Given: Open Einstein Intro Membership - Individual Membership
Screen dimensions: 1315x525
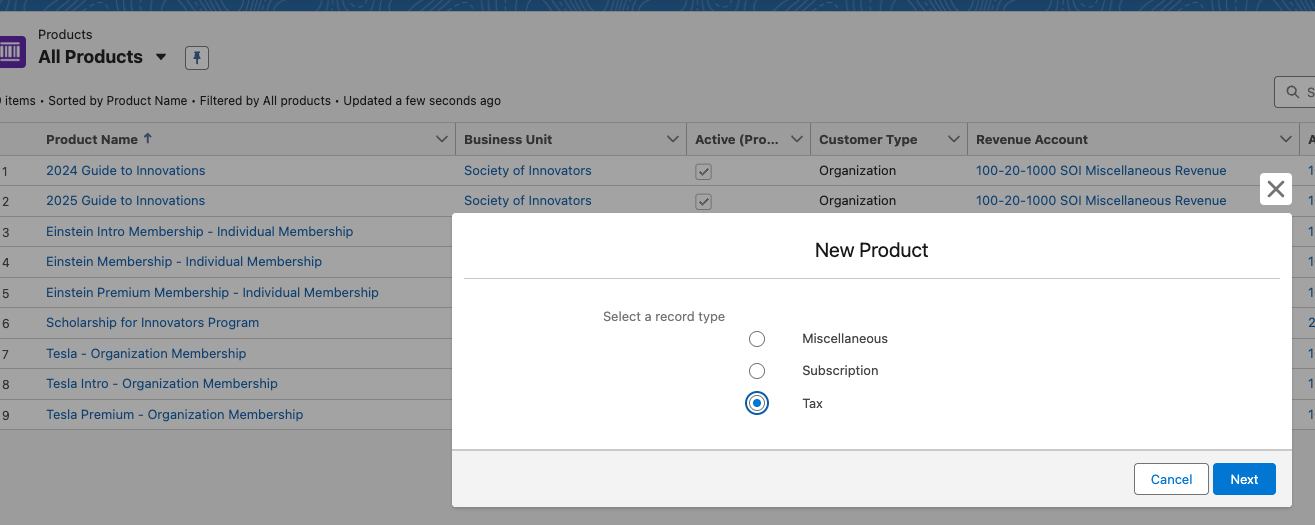Looking at the screenshot, I should tap(200, 231).
